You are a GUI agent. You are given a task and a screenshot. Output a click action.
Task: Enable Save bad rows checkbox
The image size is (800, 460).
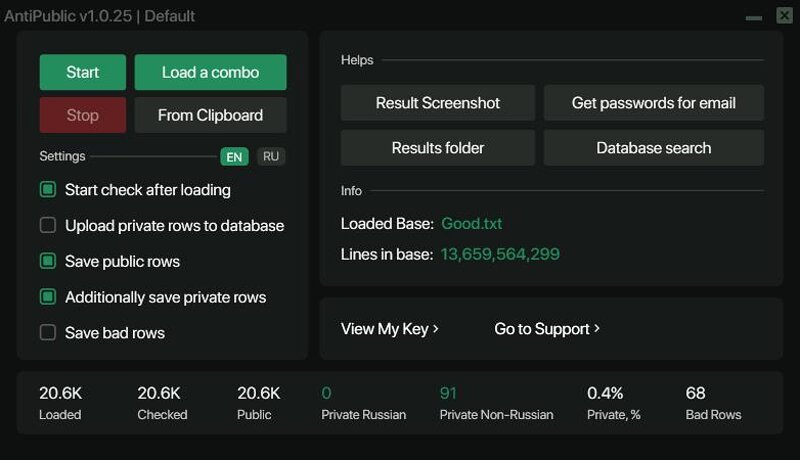pos(48,333)
